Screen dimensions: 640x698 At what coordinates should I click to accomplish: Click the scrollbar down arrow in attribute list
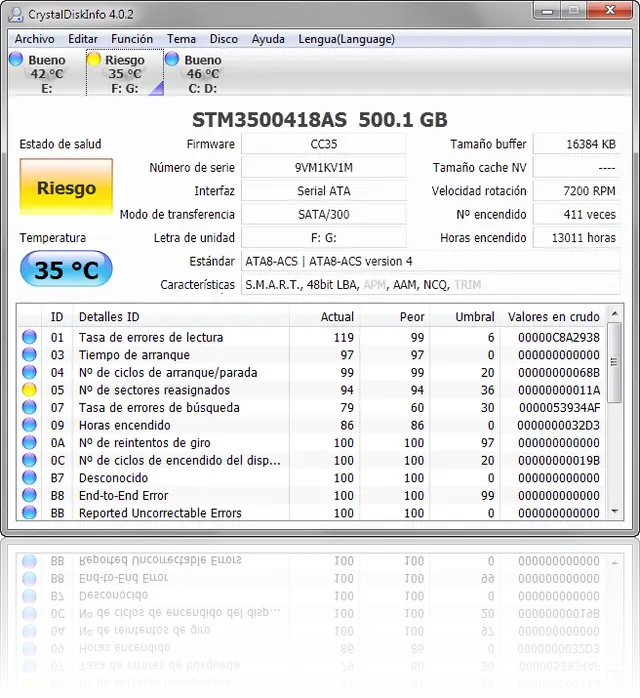[x=615, y=511]
